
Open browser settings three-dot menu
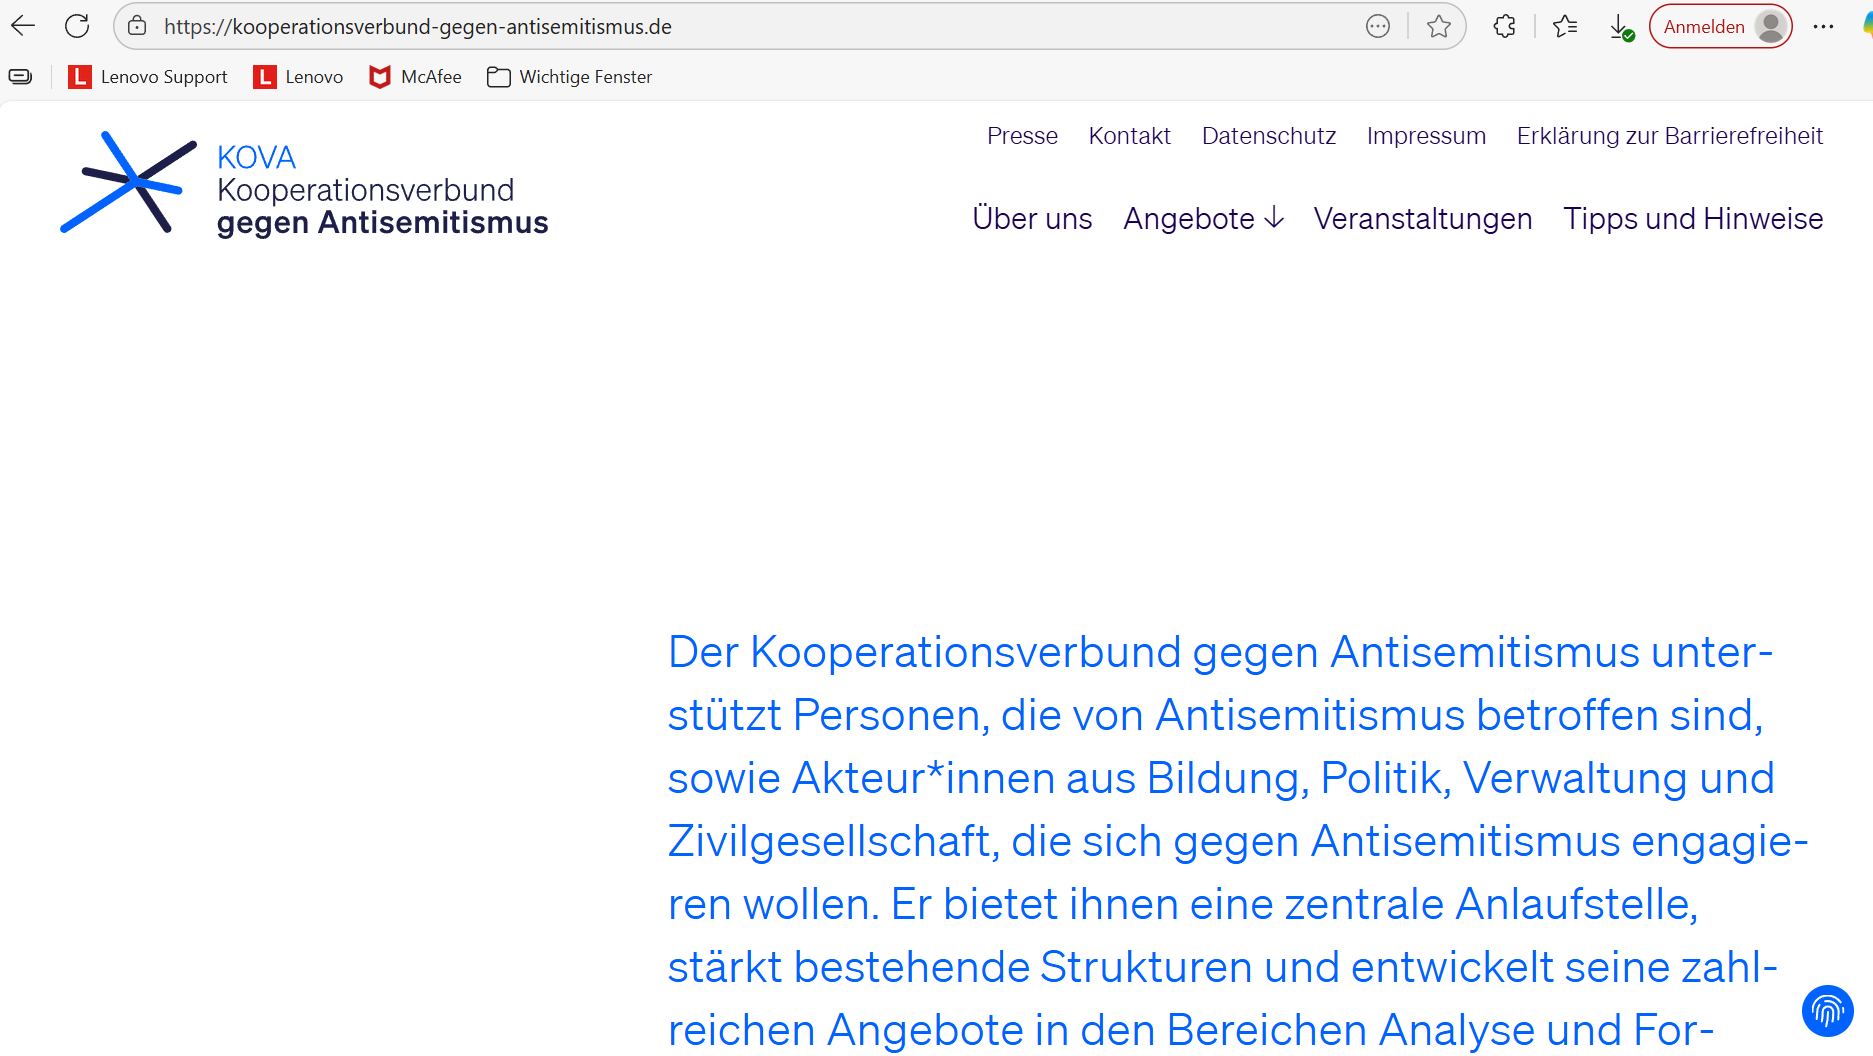1823,26
